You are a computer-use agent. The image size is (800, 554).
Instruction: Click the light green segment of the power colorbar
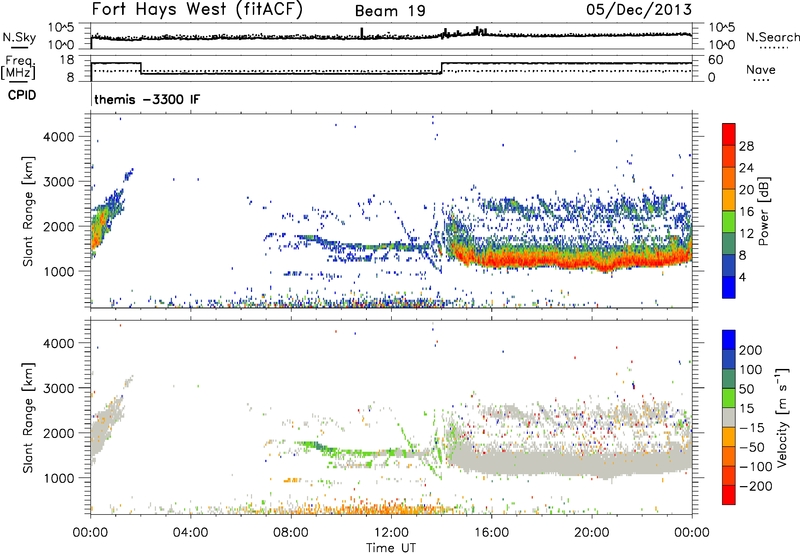(729, 222)
